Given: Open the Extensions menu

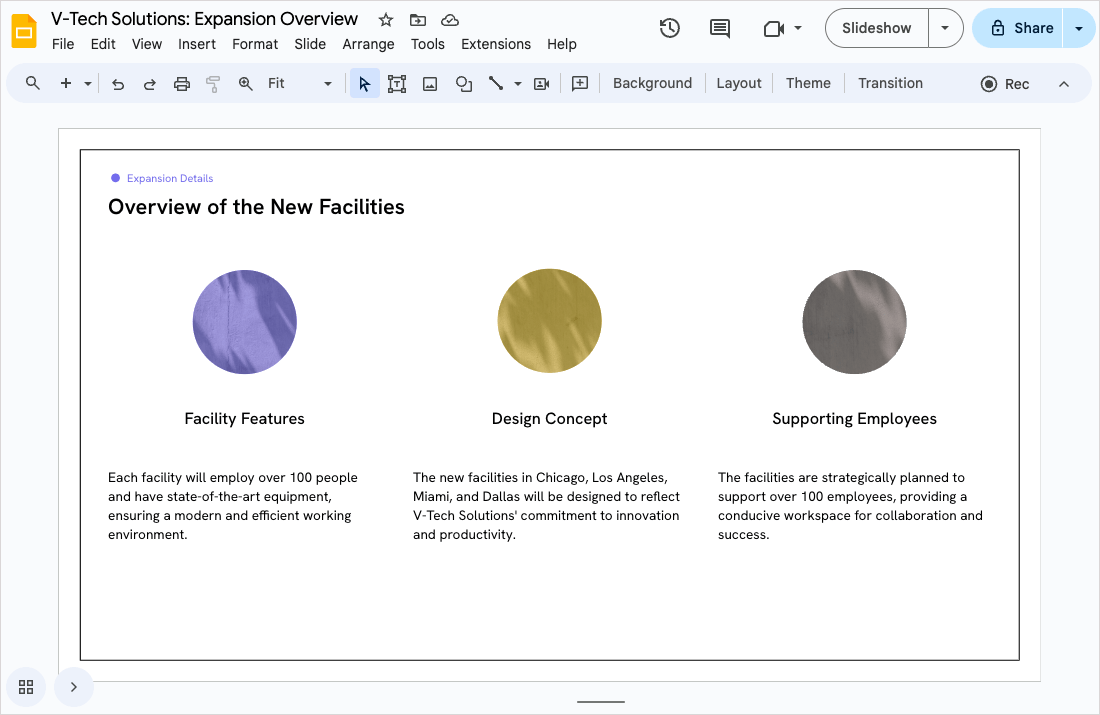Looking at the screenshot, I should 496,44.
